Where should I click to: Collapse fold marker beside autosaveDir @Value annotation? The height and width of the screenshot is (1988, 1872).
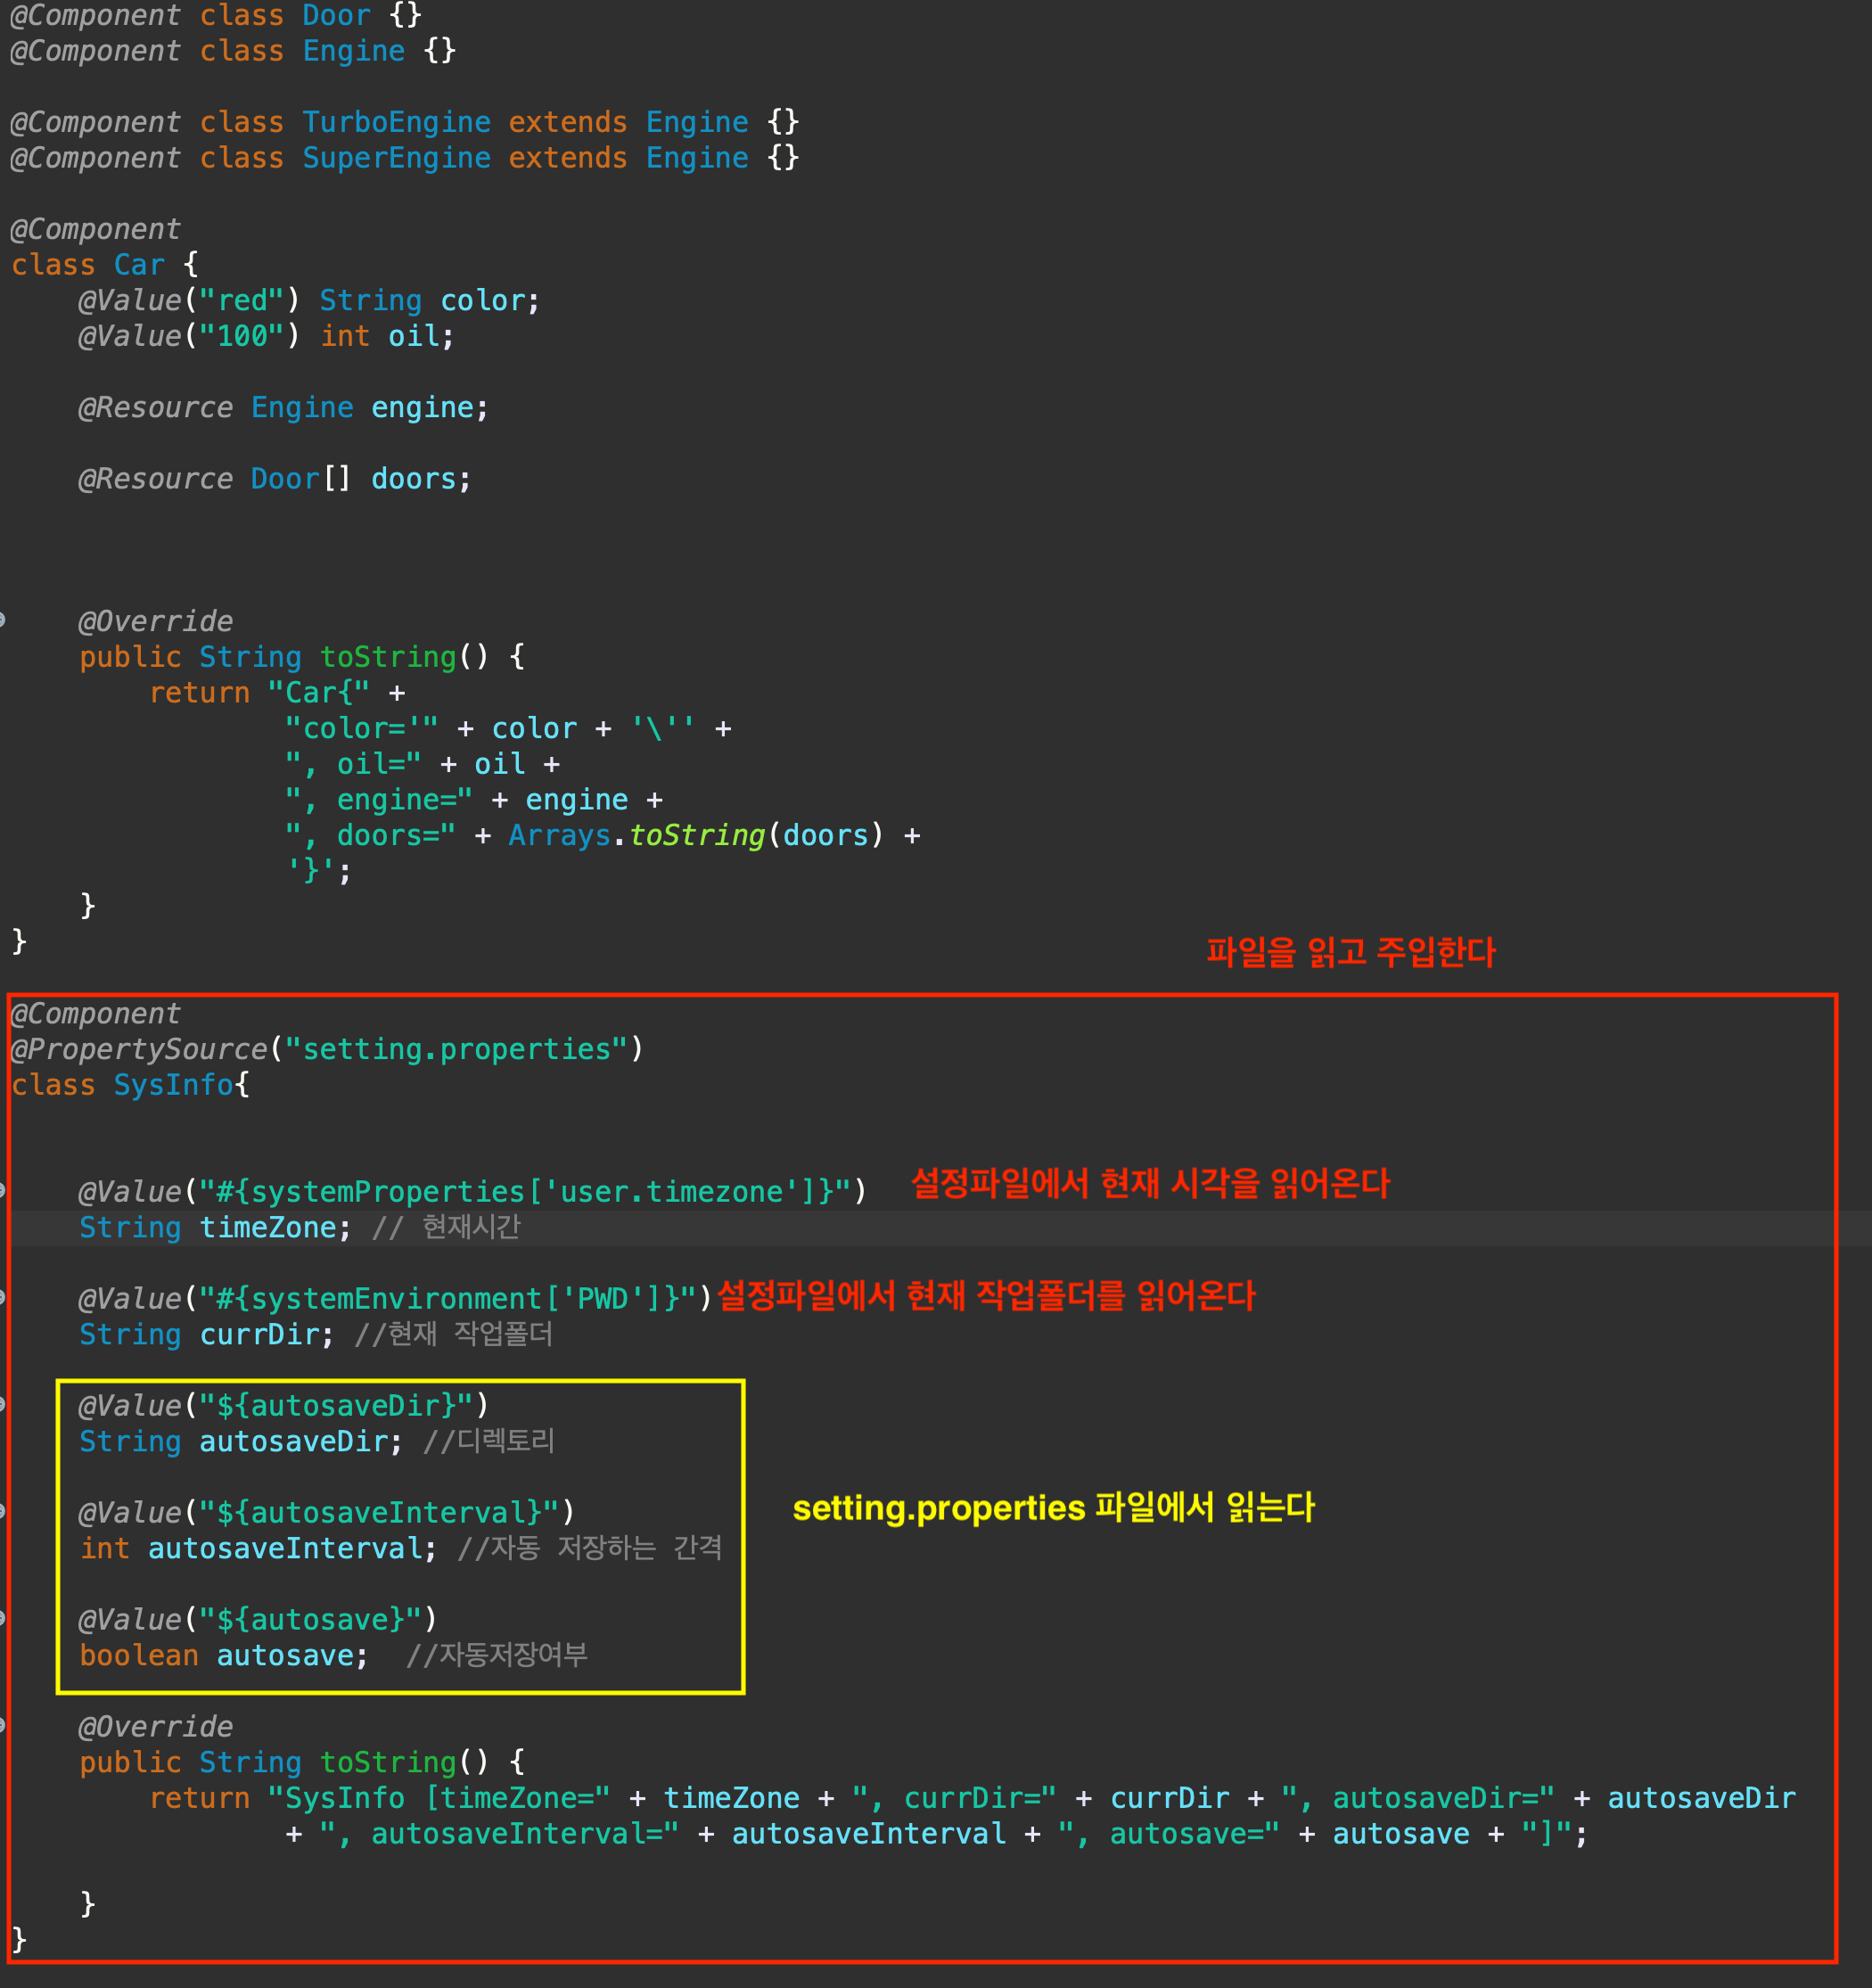pyautogui.click(x=3, y=1405)
